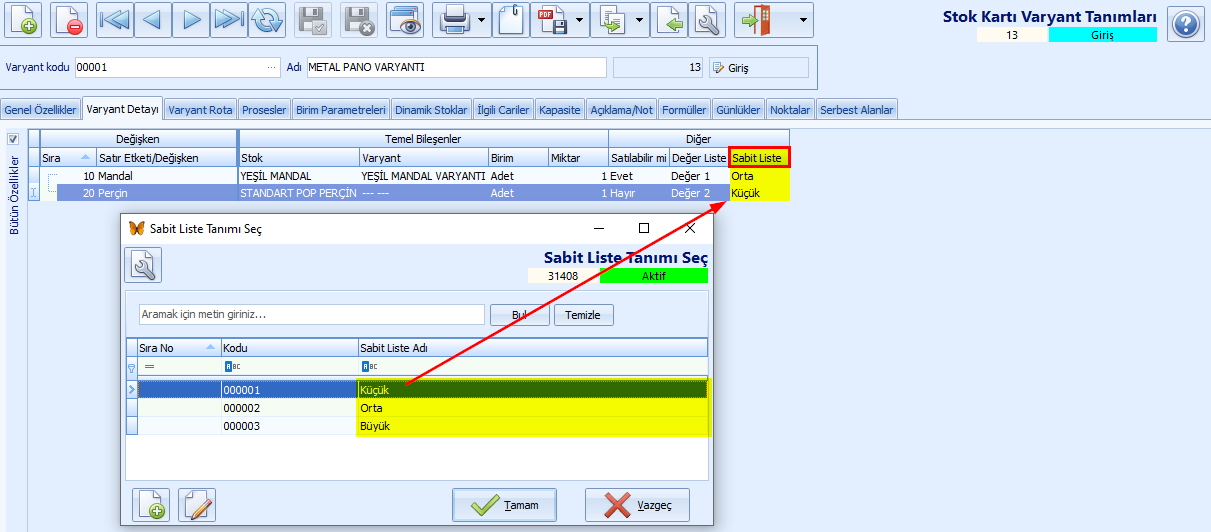Toggle the Bütün Özellikler checkbox
Screen dimensions: 1211x532
(x=13, y=139)
